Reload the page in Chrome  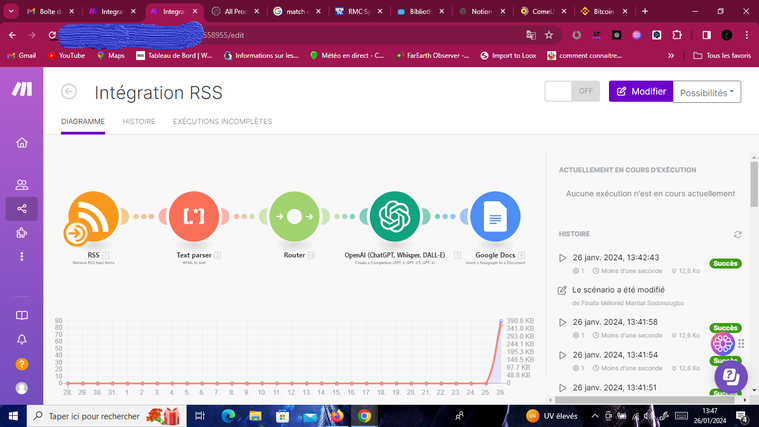point(52,35)
